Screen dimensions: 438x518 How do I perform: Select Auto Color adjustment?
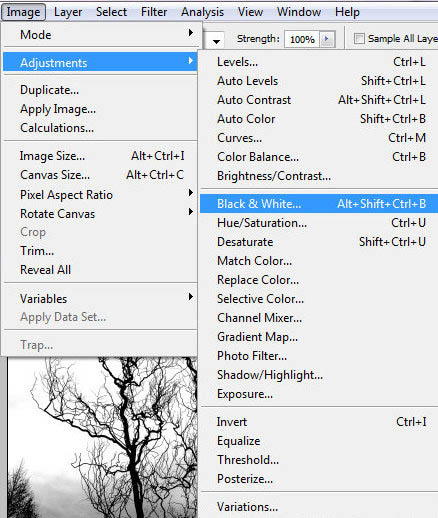coord(319,119)
